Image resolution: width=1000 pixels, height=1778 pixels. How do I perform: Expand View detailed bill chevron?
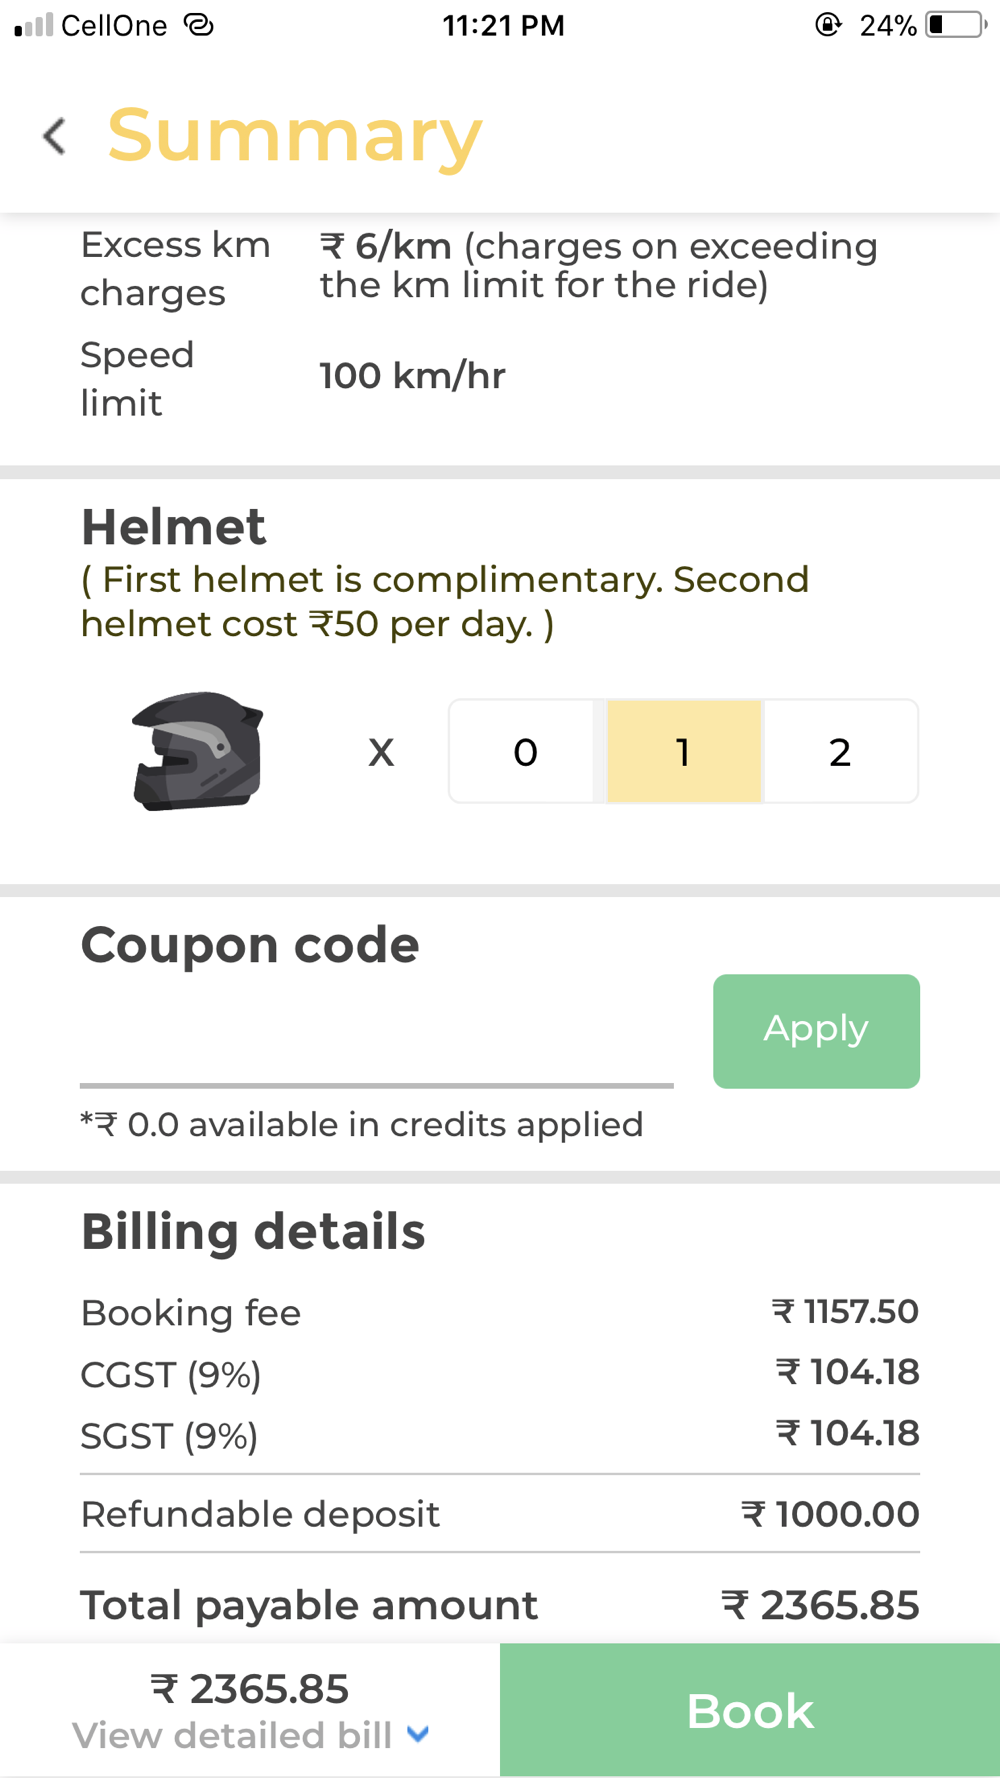point(418,1734)
